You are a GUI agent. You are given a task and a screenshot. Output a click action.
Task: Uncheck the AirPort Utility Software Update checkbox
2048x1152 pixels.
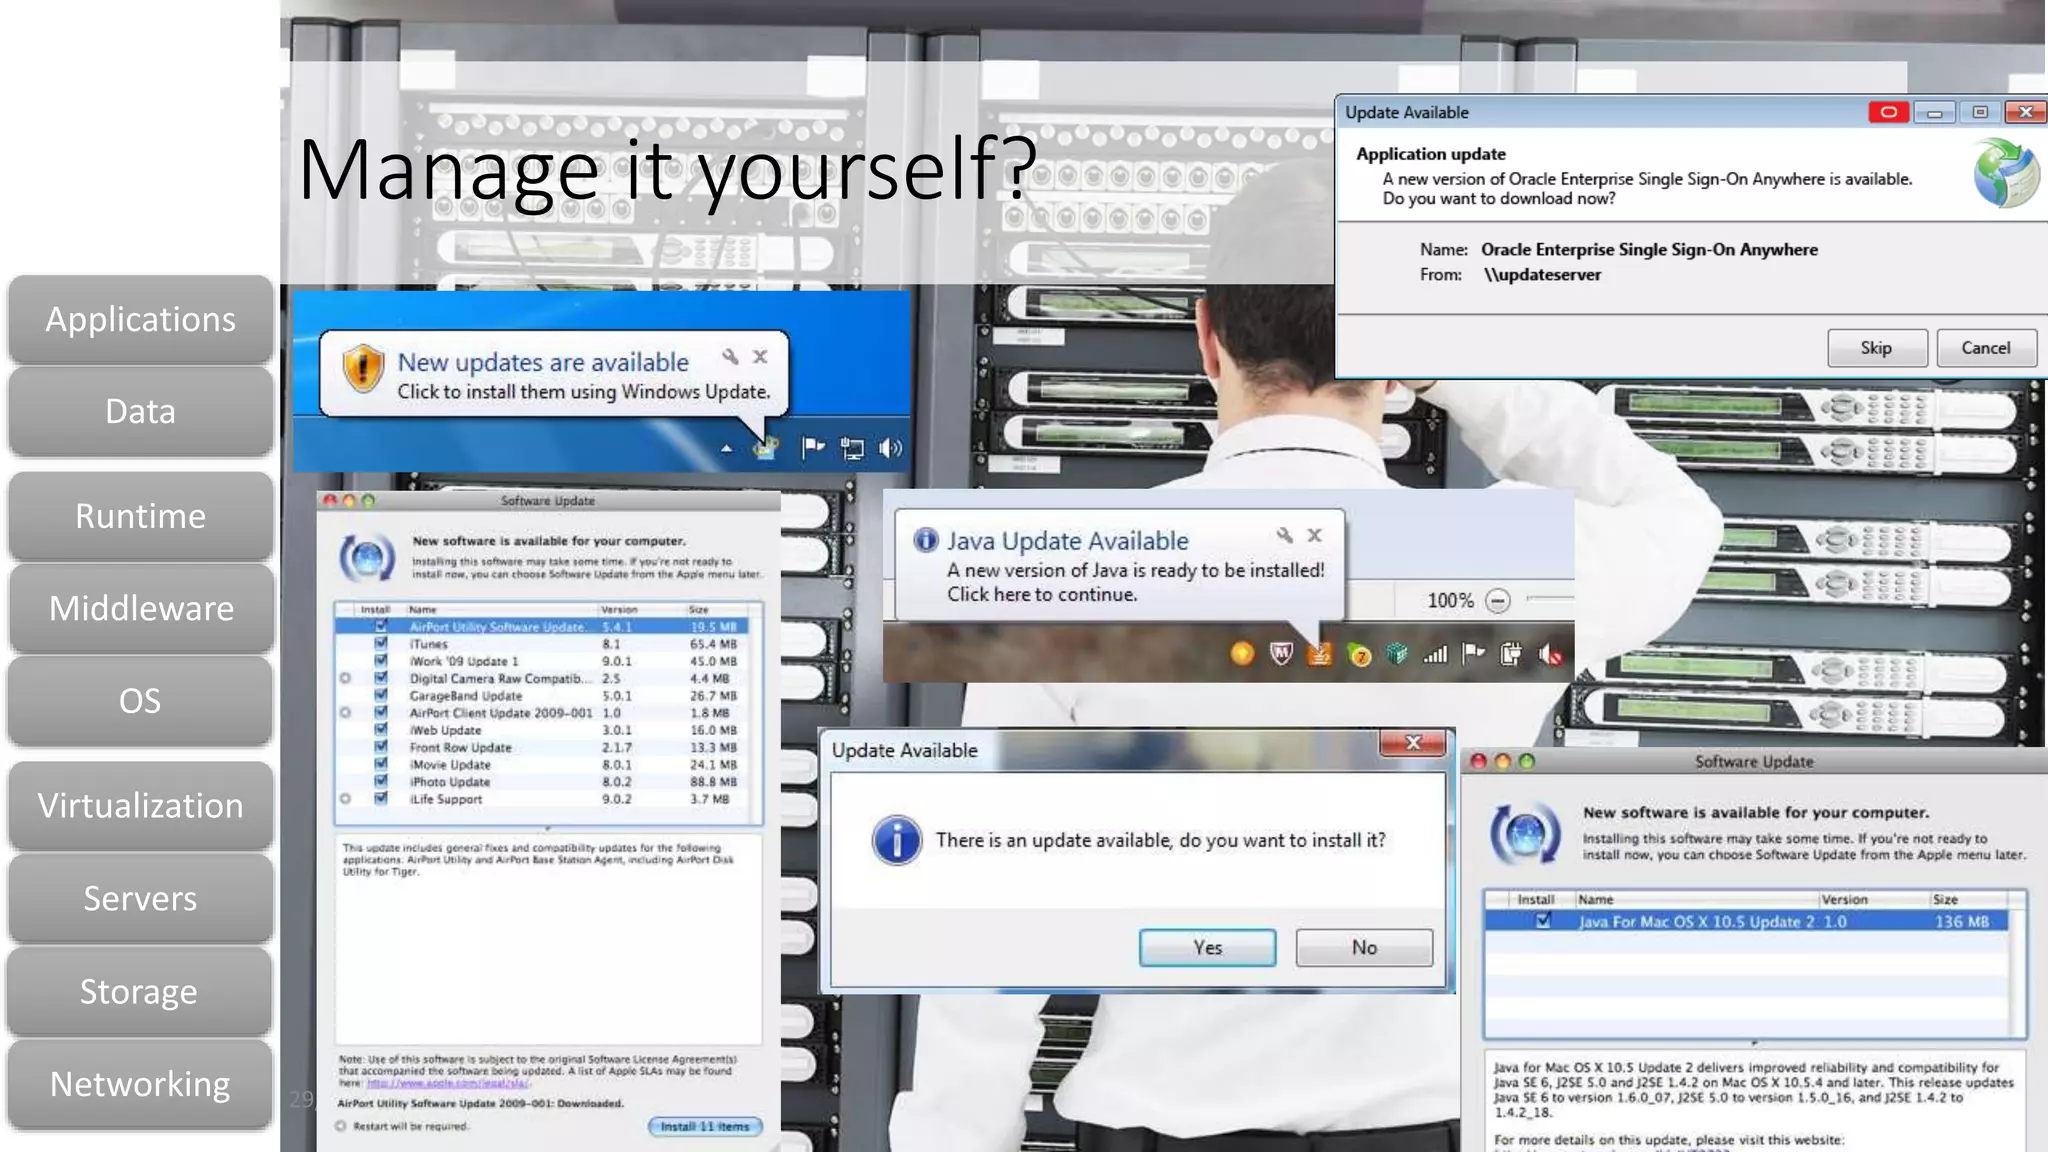[380, 627]
